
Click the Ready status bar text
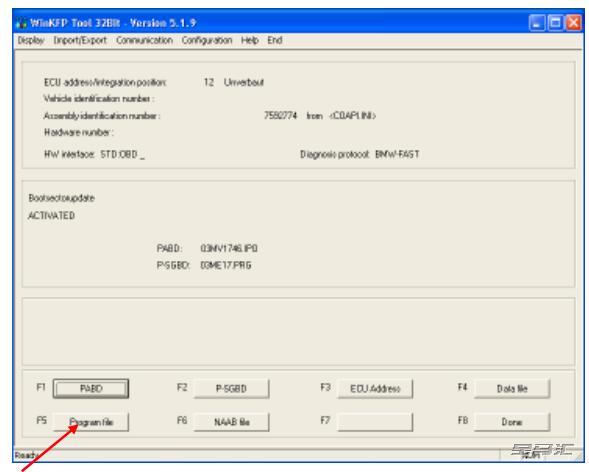tap(24, 455)
